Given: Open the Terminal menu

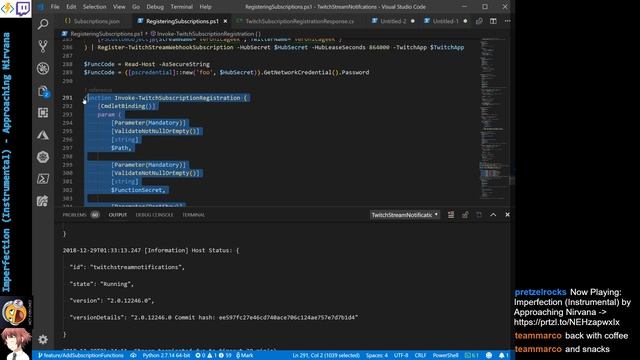Looking at the screenshot, I should 182,7.
